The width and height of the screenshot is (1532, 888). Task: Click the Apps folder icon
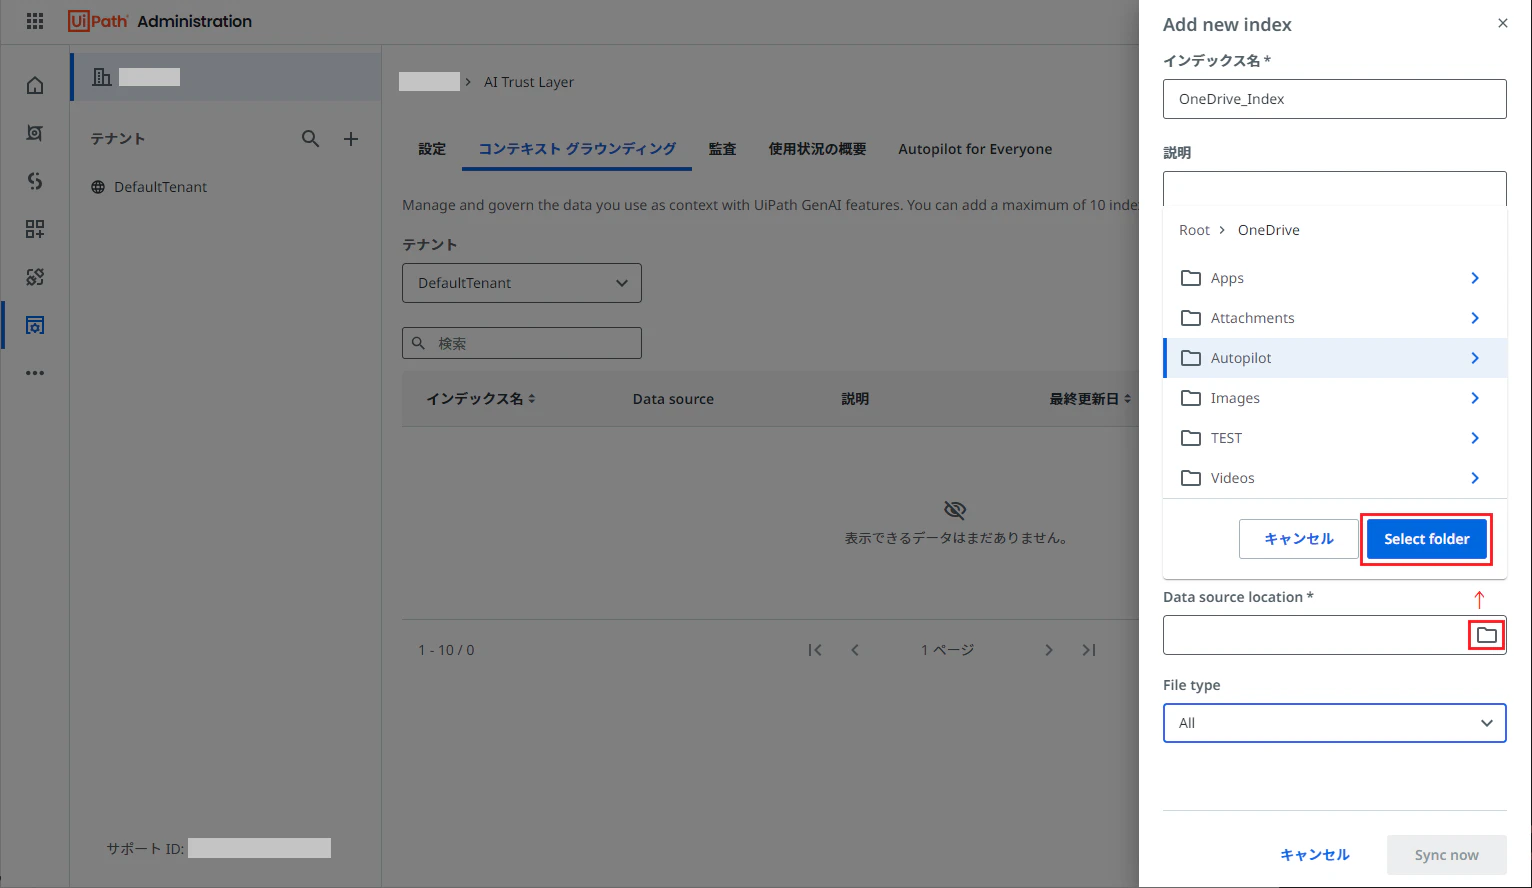click(1190, 278)
